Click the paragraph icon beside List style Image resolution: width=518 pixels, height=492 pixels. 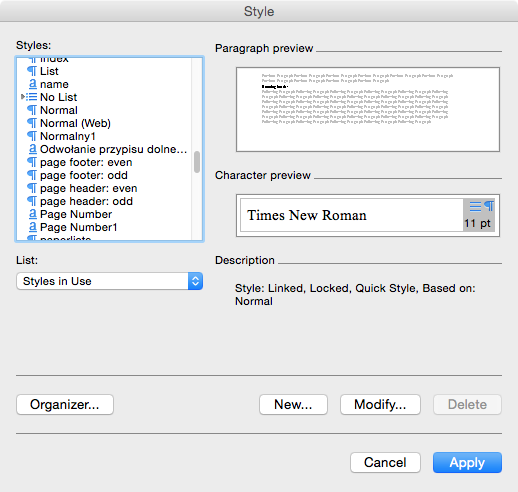pos(32,71)
